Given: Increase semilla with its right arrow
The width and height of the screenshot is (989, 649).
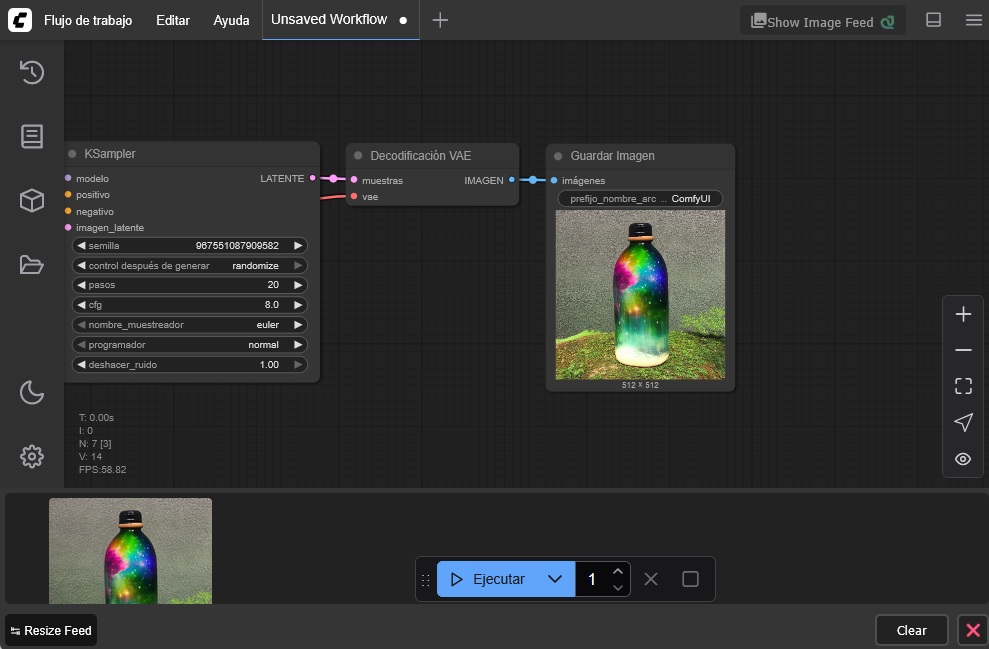Looking at the screenshot, I should point(298,245).
